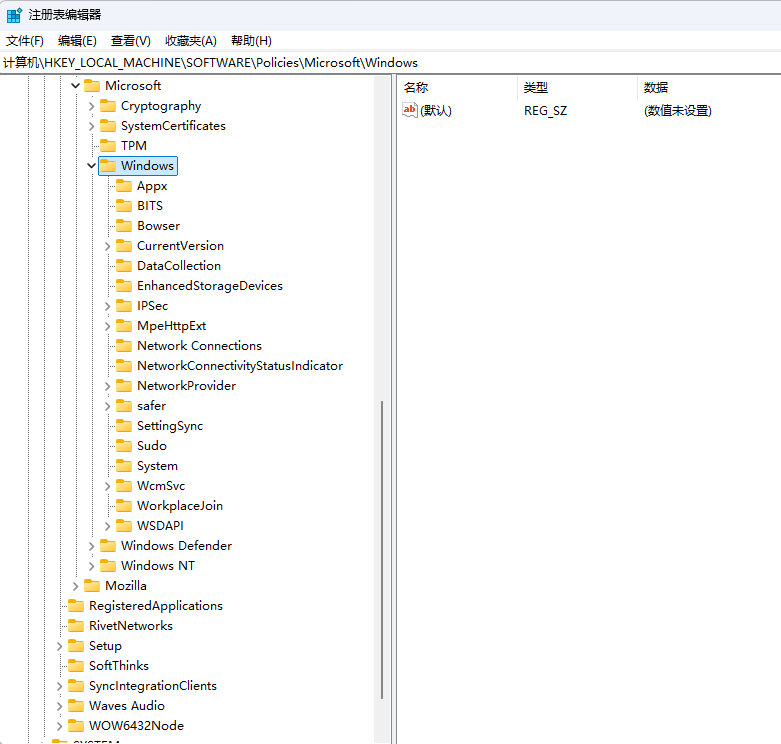Expand the Mozilla key chevron
This screenshot has height=744, width=781.
coord(75,586)
